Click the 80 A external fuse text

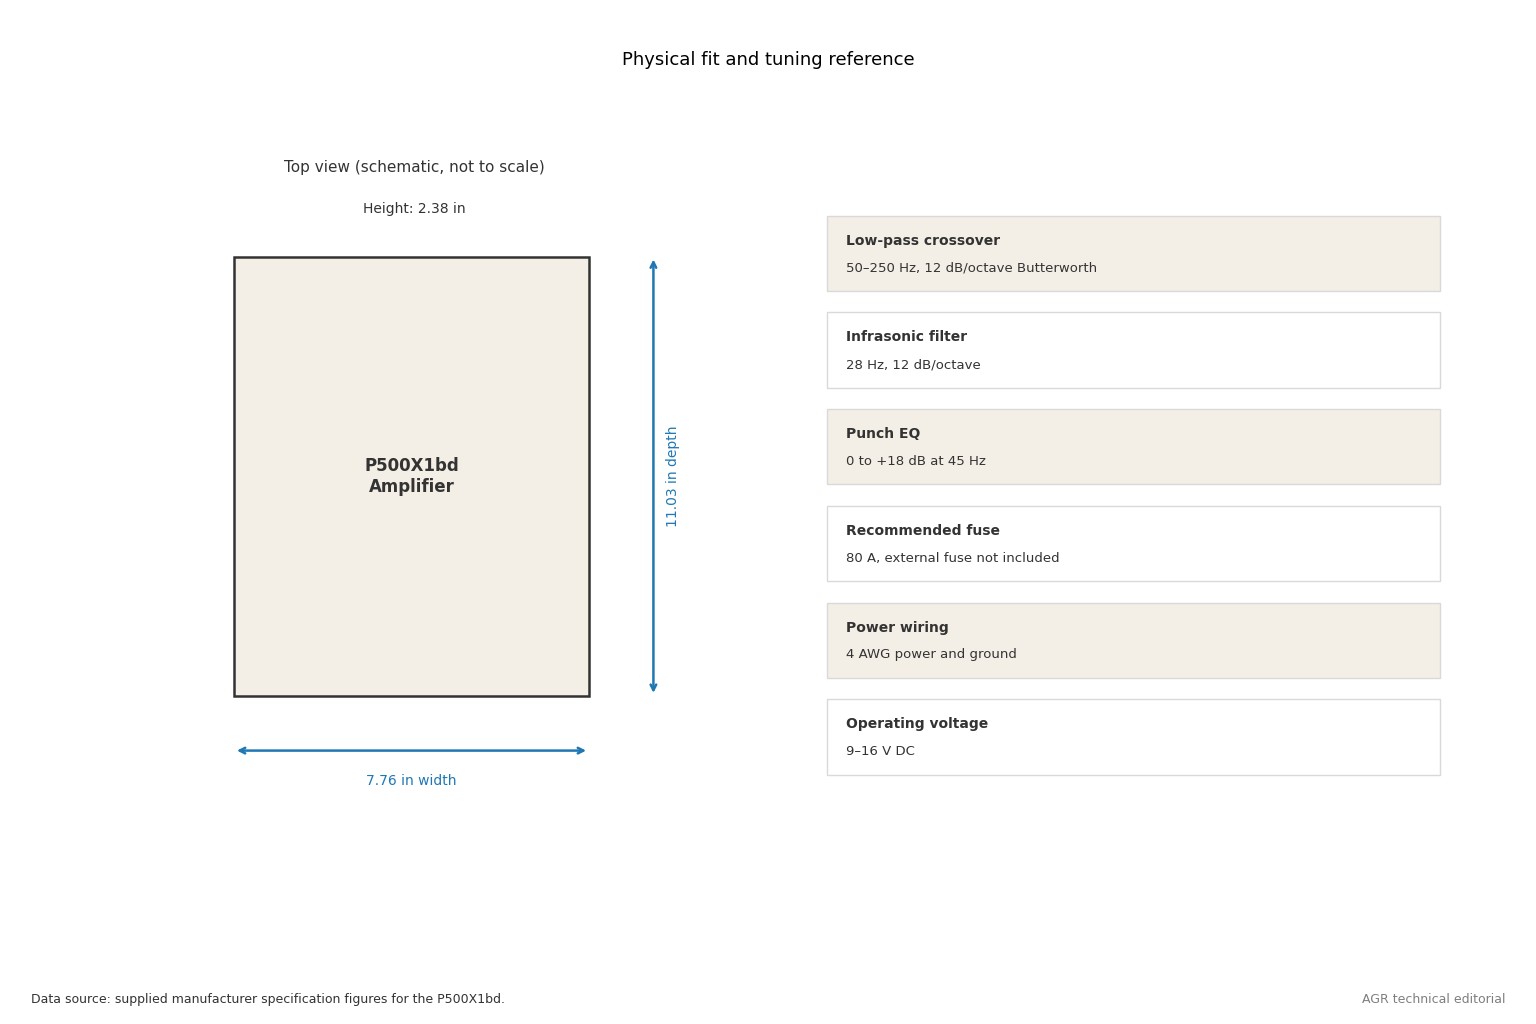click(x=952, y=558)
